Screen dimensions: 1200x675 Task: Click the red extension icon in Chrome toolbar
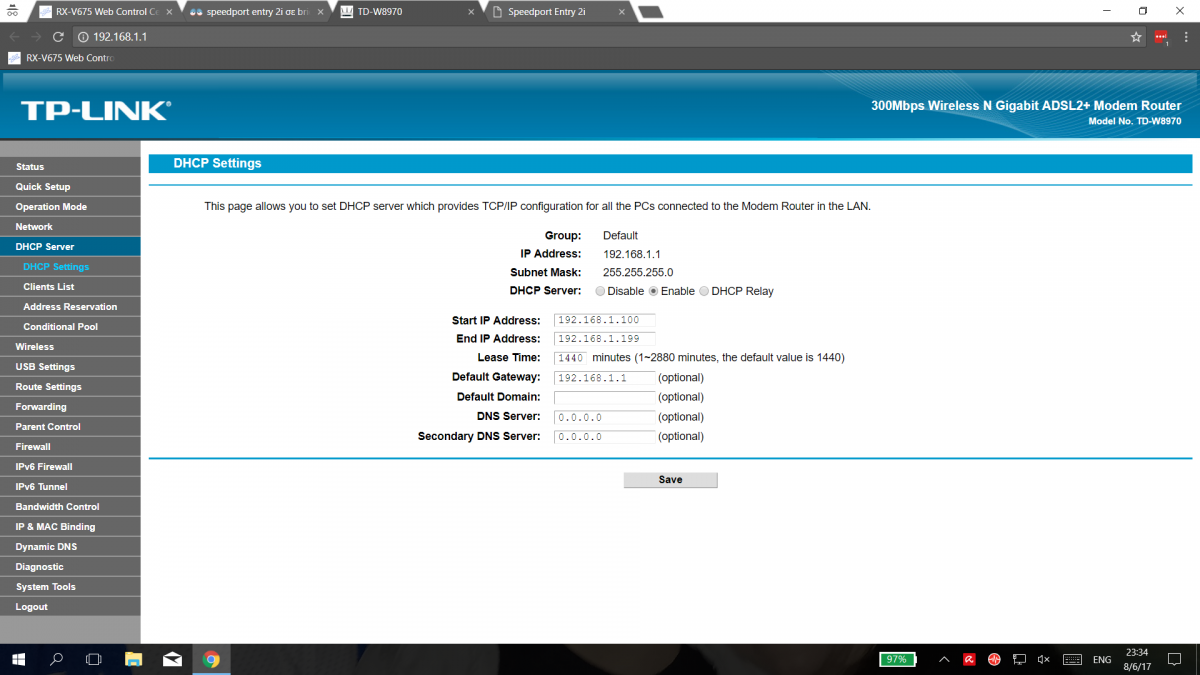click(1161, 37)
